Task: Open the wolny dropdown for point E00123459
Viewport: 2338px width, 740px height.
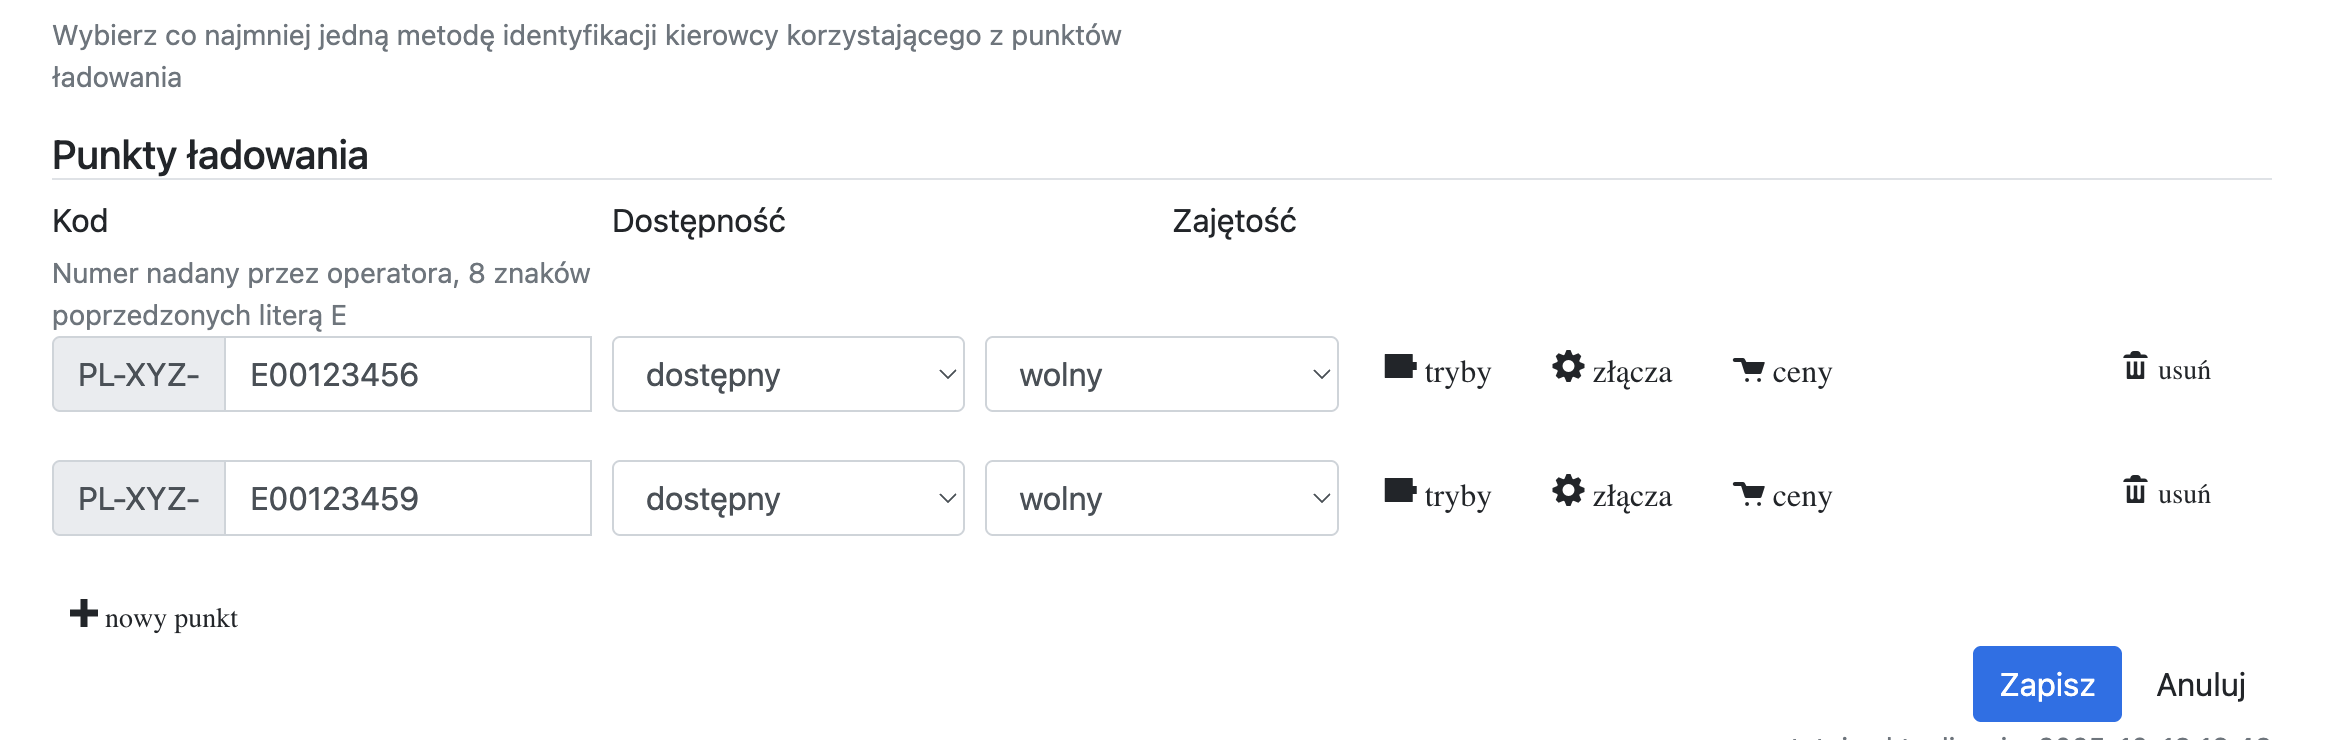Action: [x=1161, y=498]
